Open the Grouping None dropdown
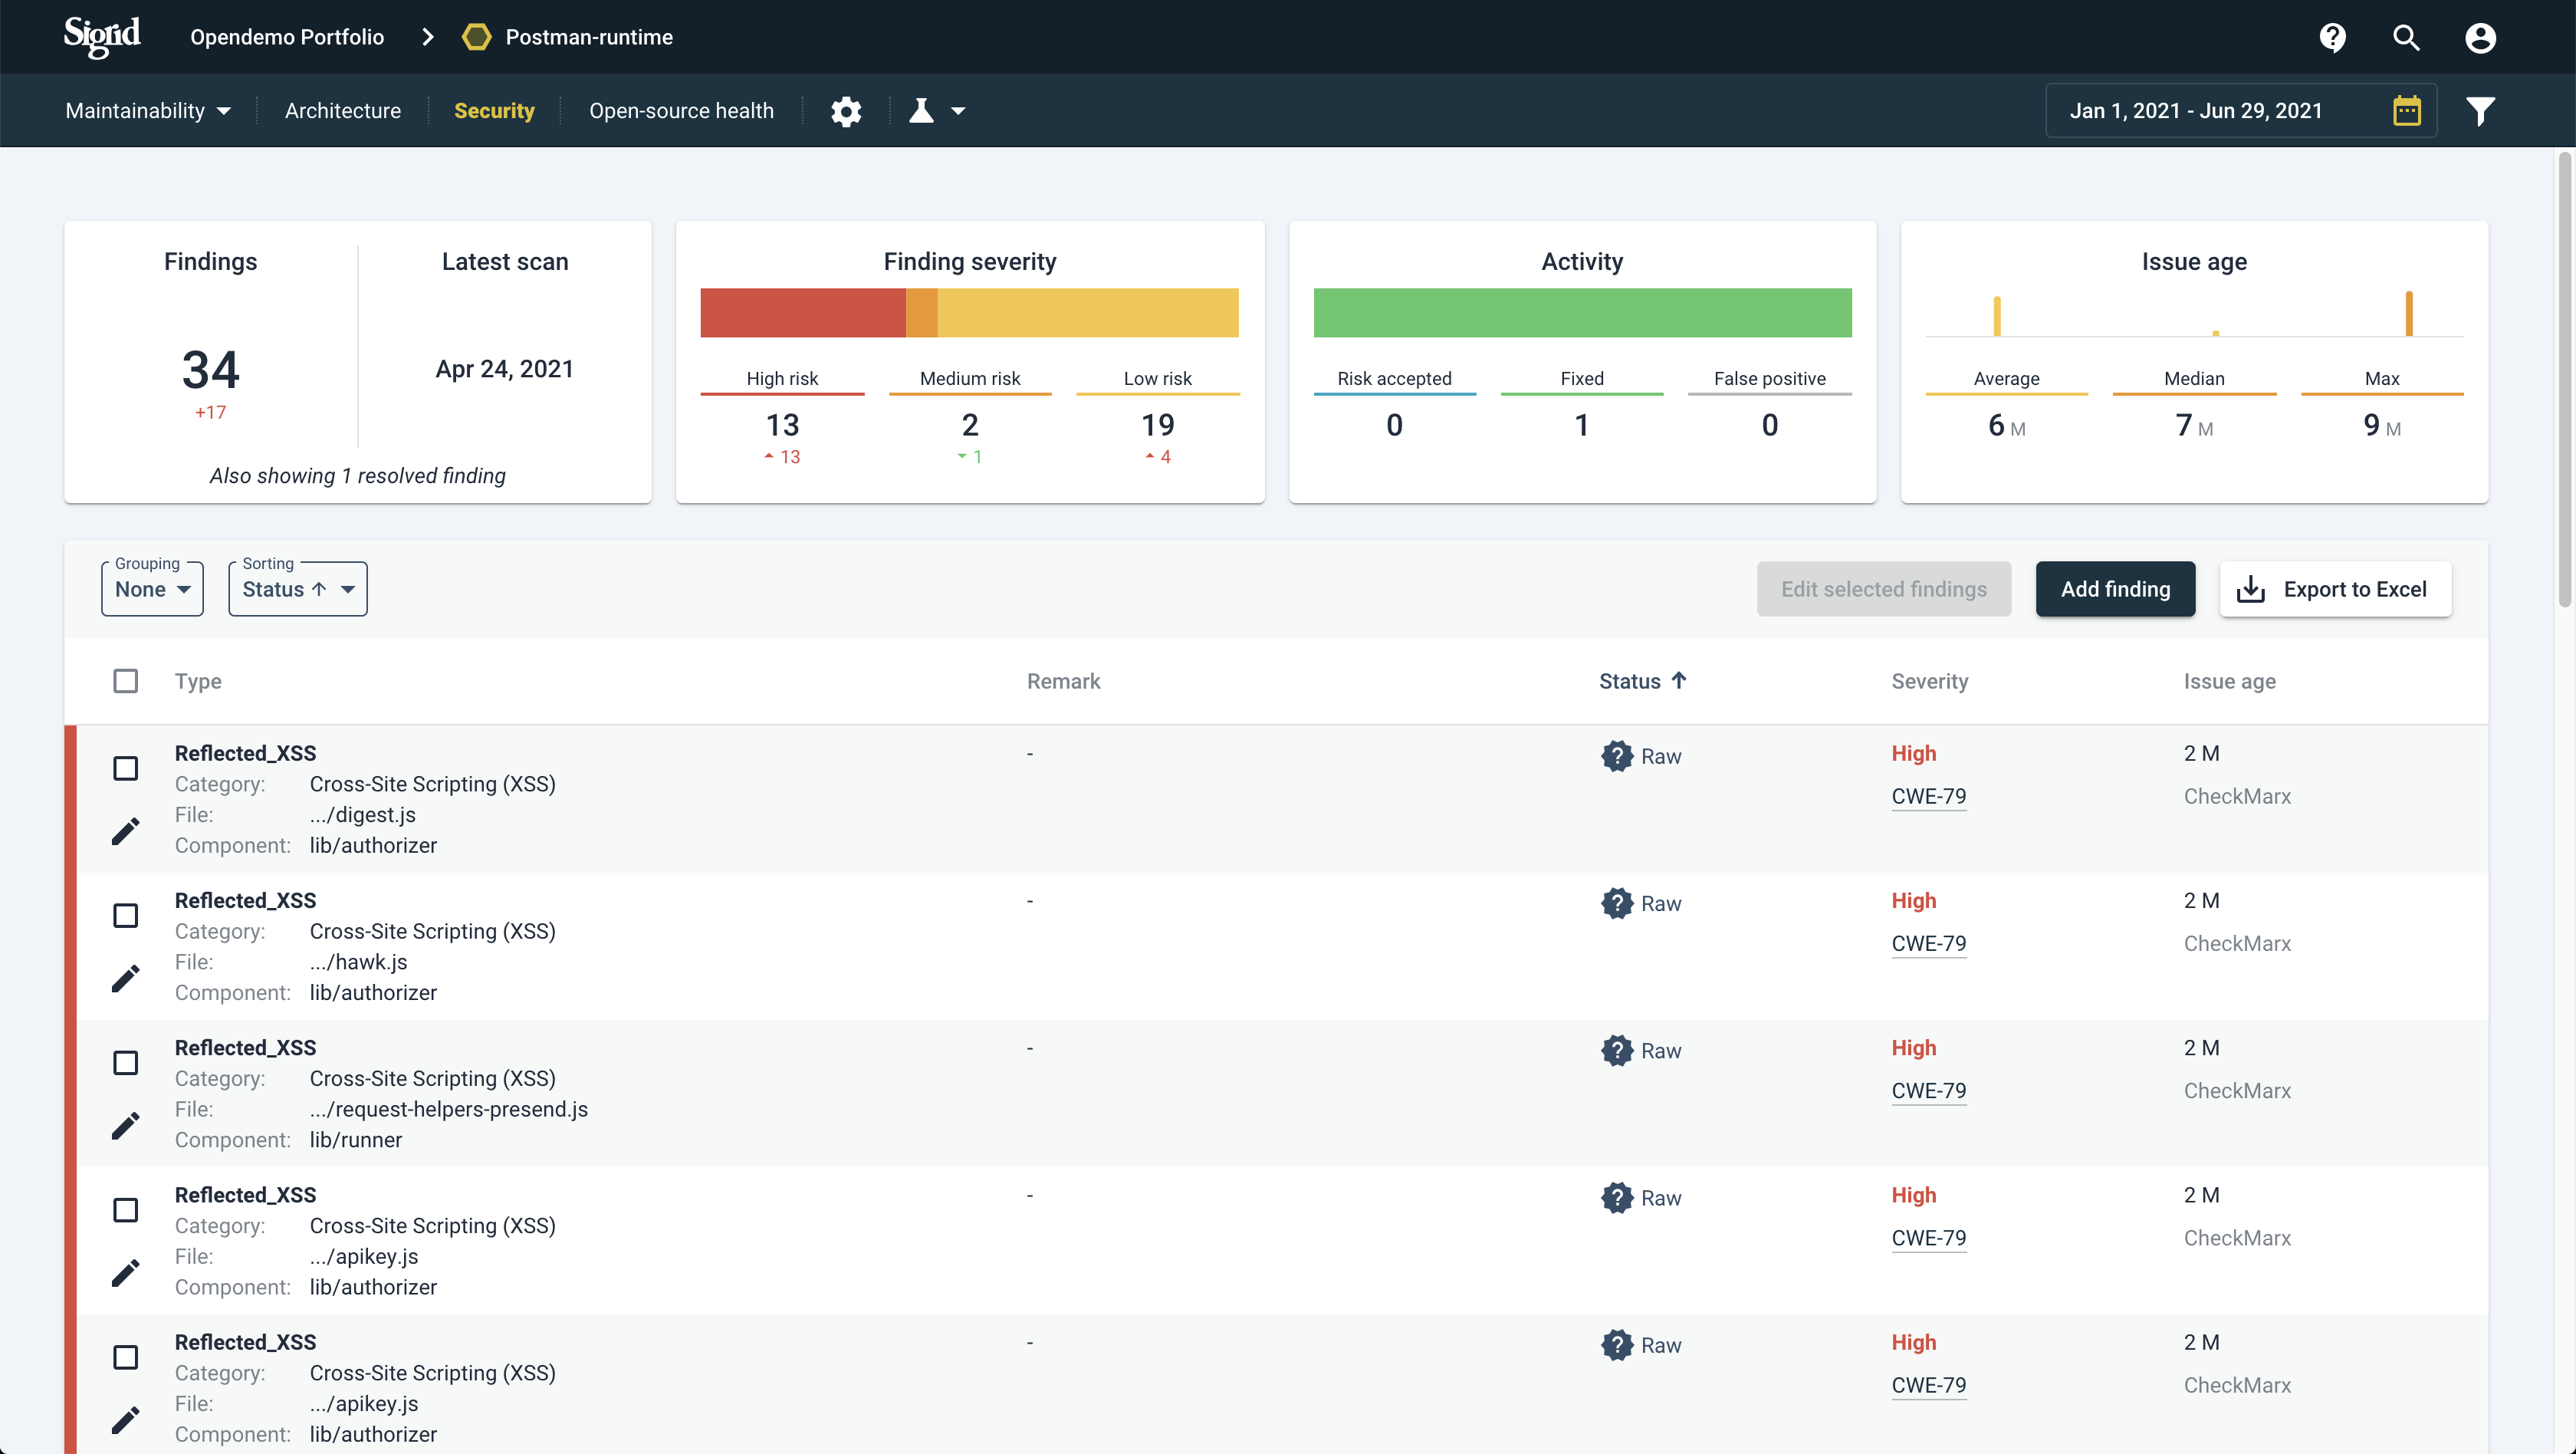The width and height of the screenshot is (2576, 1454). (152, 589)
